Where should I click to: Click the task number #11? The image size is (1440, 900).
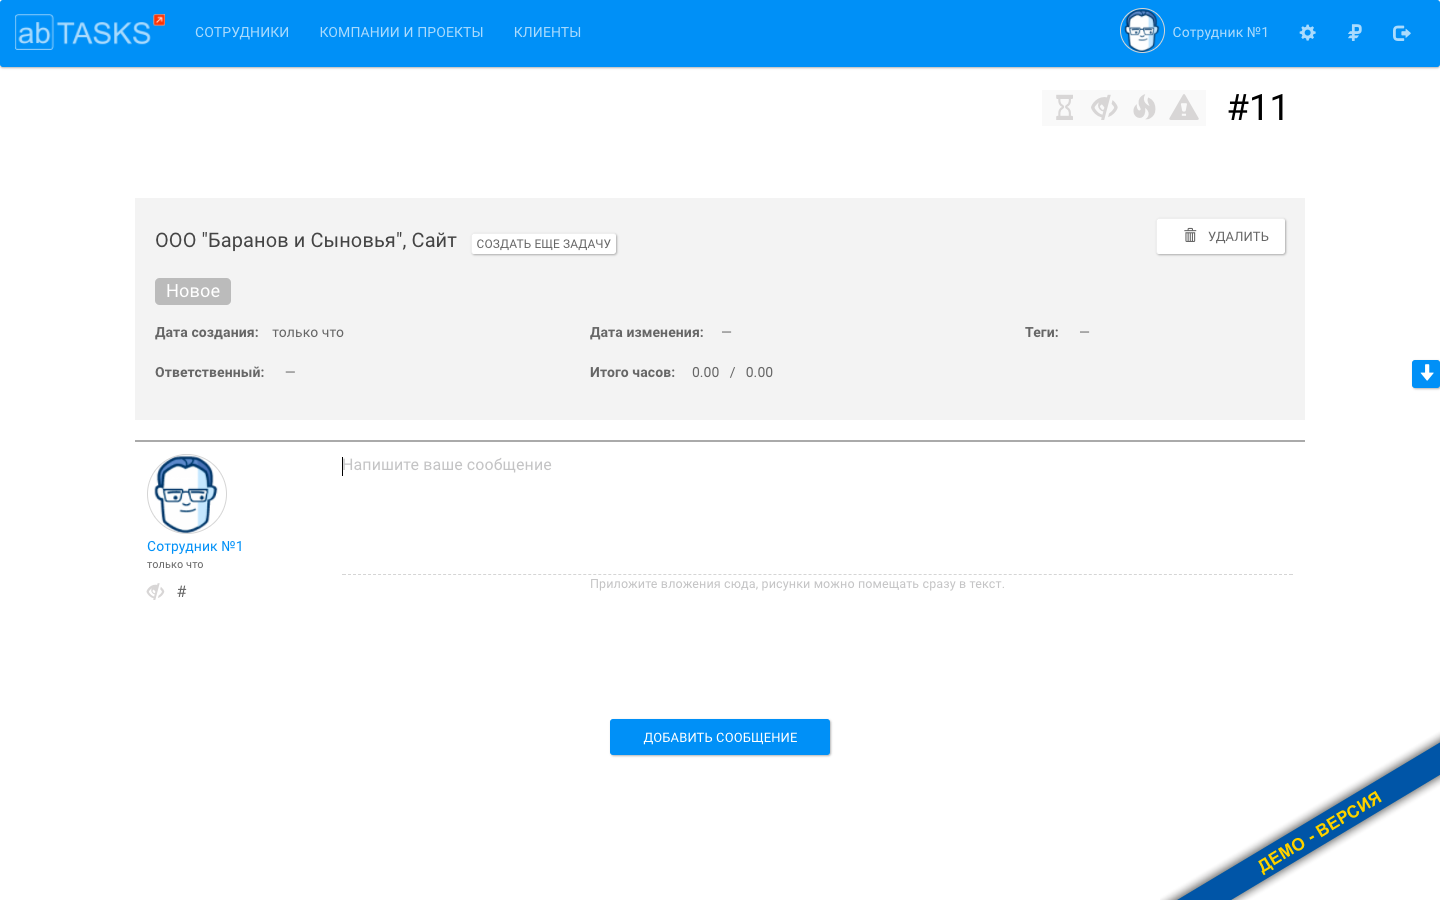click(x=1258, y=108)
